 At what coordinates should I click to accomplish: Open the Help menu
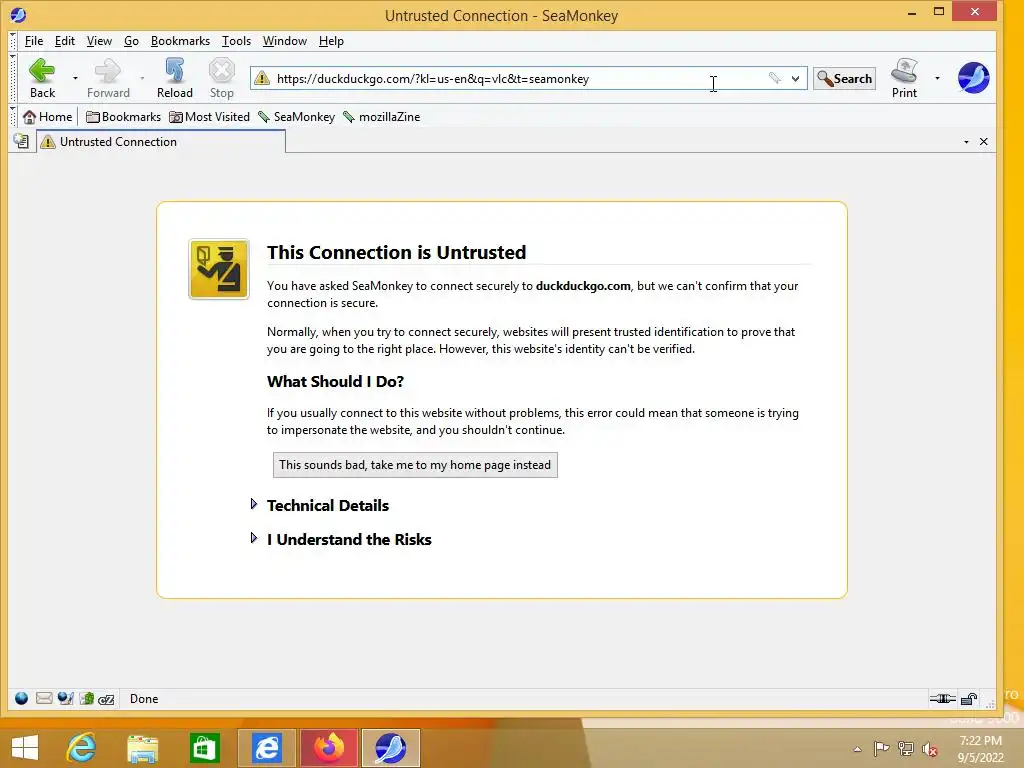[331, 41]
